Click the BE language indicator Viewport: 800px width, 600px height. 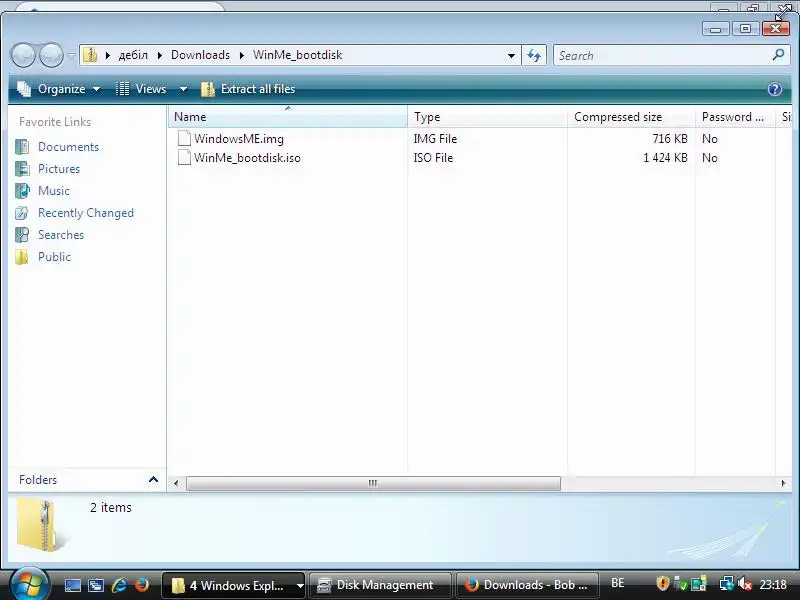click(x=617, y=583)
